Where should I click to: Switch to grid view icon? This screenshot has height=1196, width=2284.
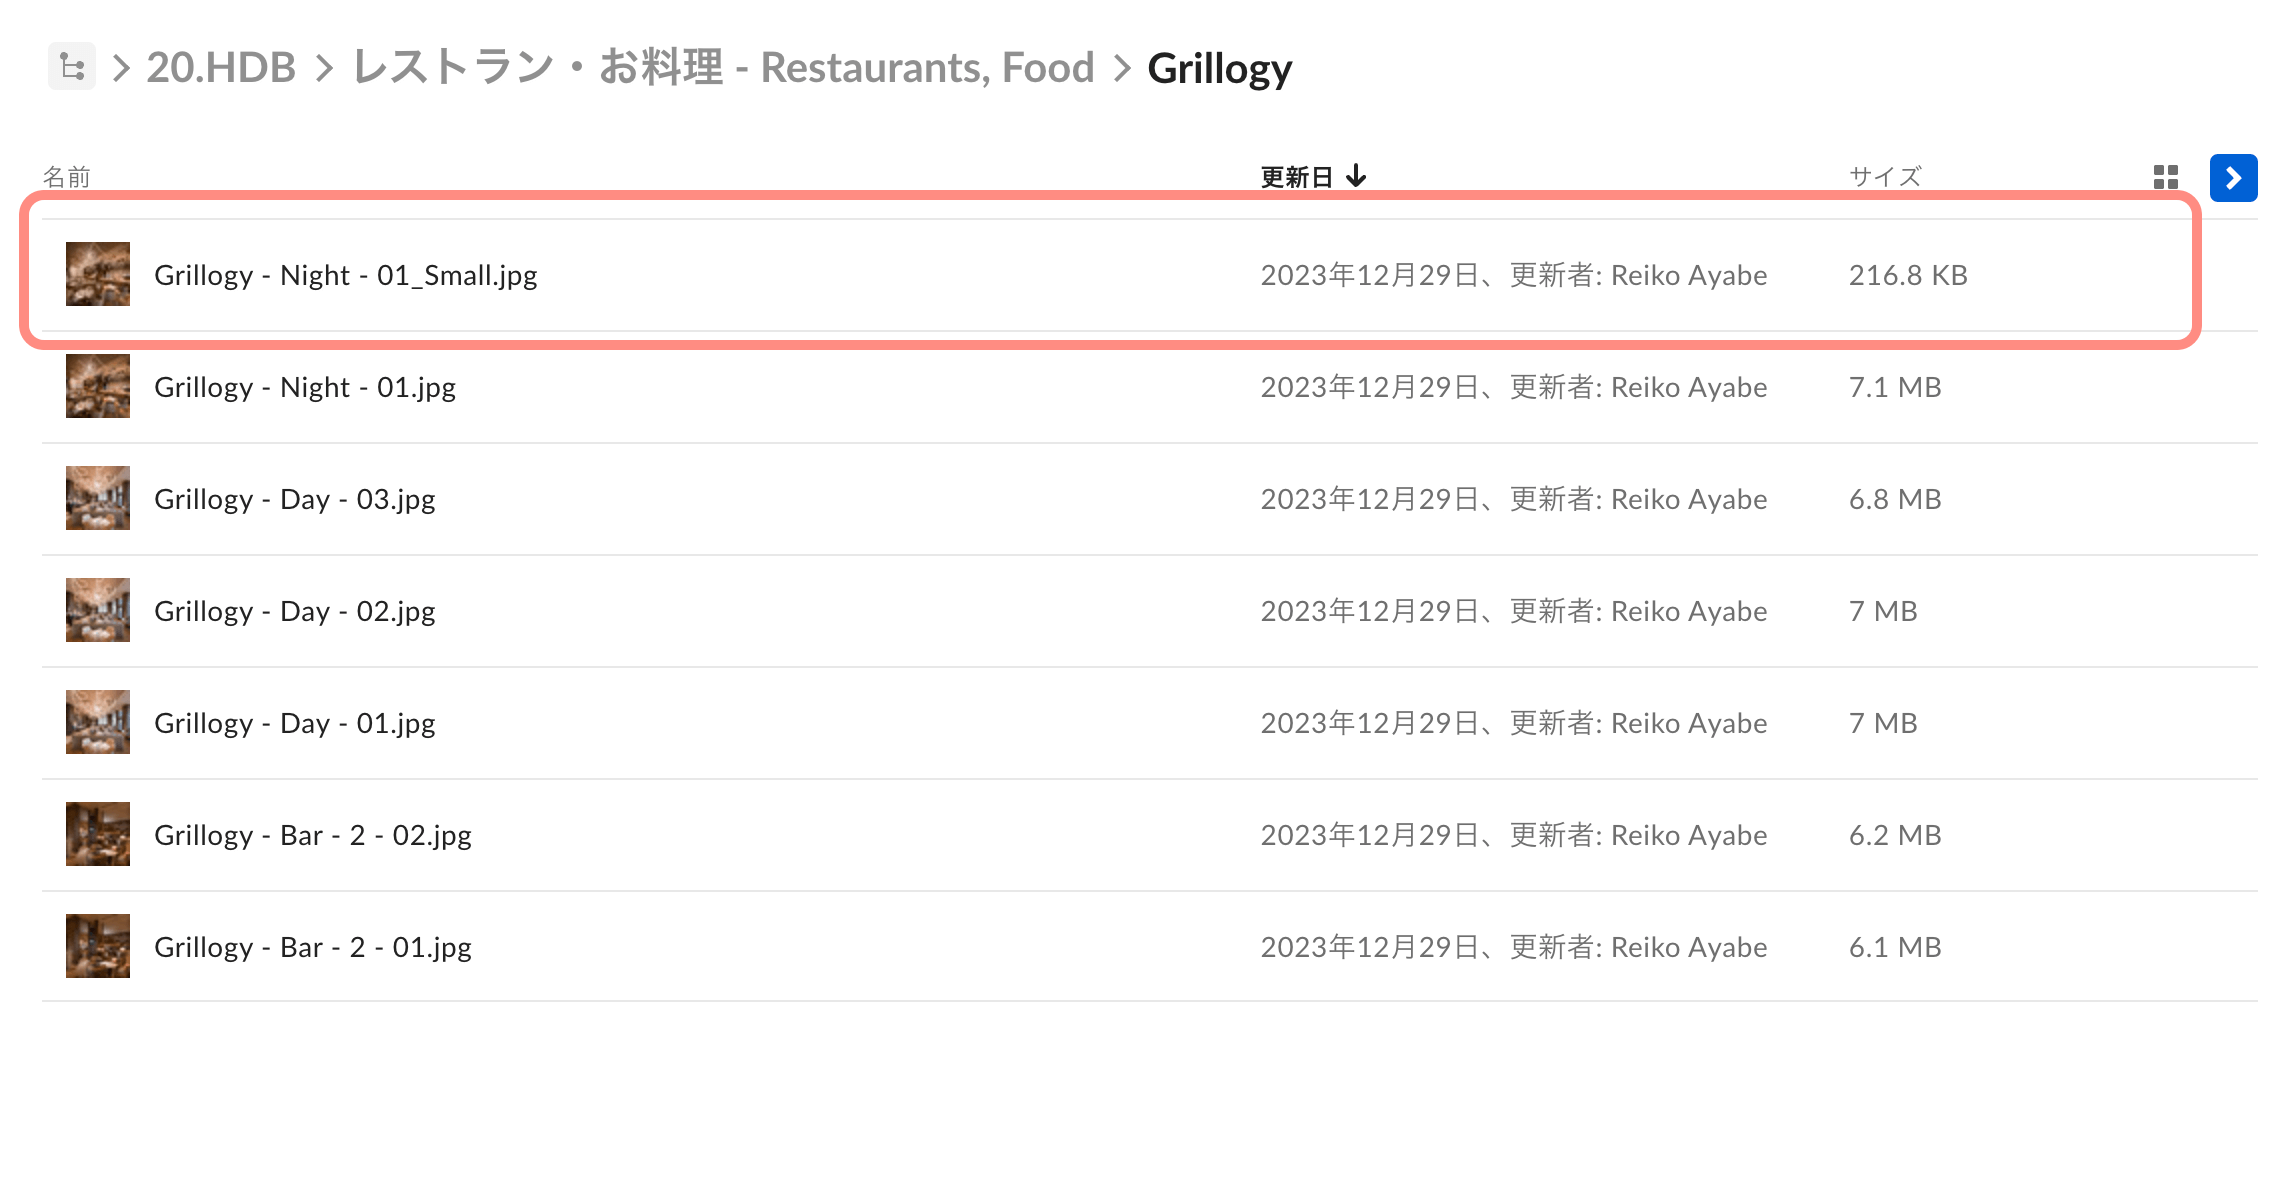point(2165,178)
